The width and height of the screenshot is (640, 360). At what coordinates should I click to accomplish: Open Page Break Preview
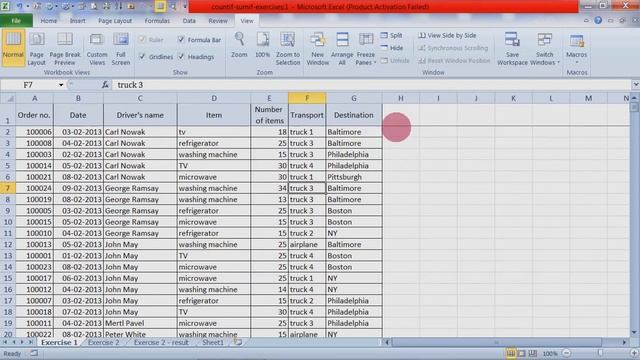(64, 49)
